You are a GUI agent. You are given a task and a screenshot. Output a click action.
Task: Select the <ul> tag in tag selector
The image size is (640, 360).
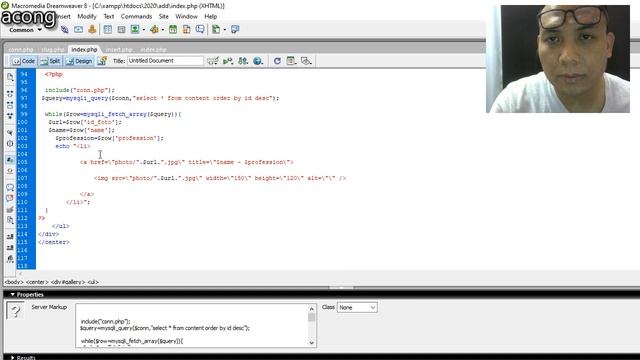pyautogui.click(x=93, y=282)
